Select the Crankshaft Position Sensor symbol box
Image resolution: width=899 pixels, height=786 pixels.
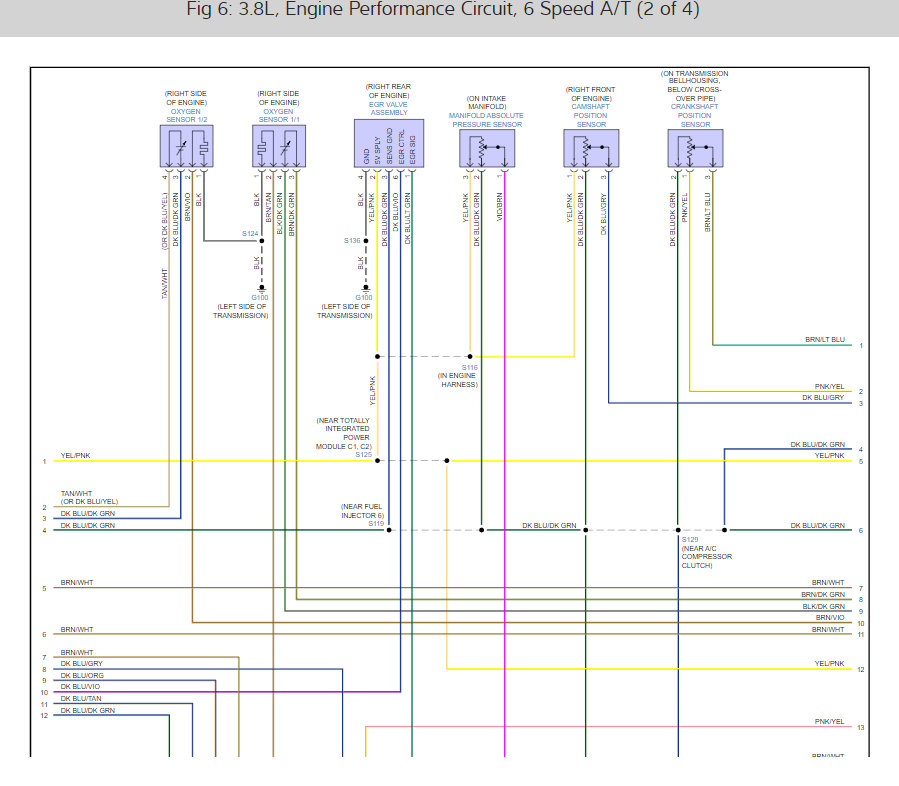pyautogui.click(x=695, y=148)
